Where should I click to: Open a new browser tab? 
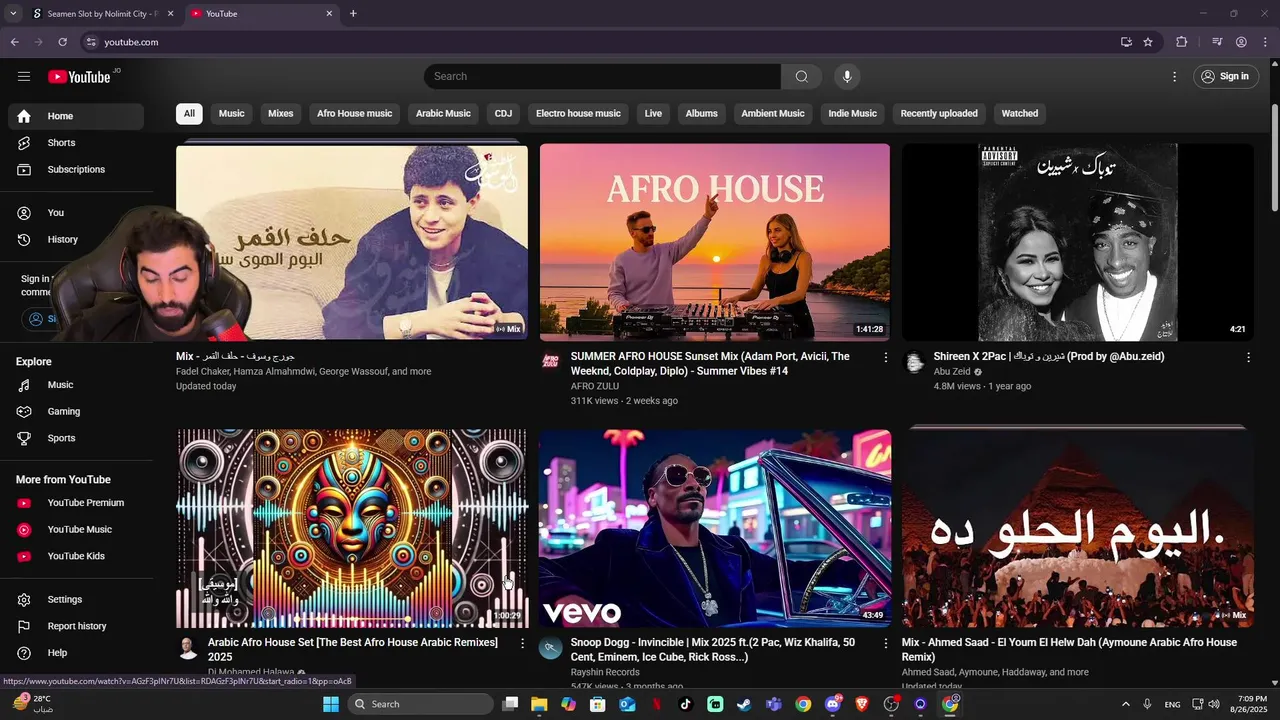(353, 14)
